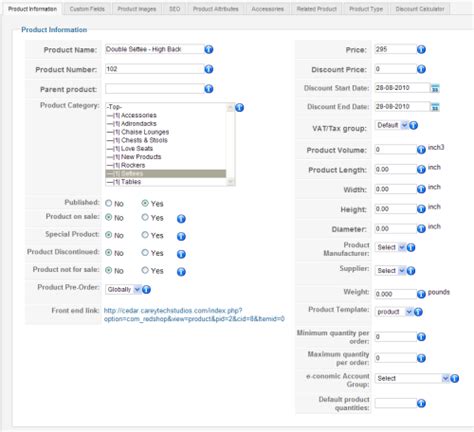Open the e-conomic Account Group dropdown

pos(412,378)
